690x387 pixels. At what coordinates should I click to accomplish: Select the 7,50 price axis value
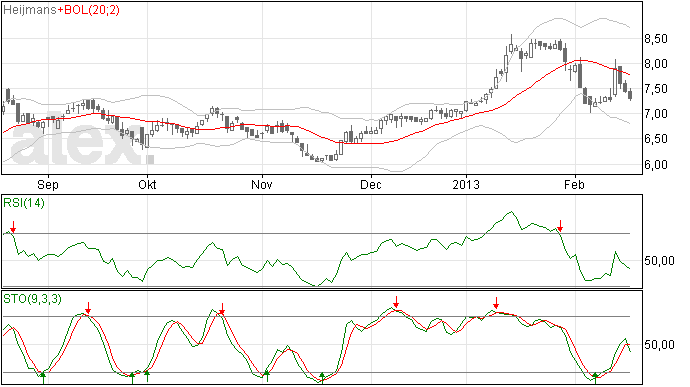point(656,89)
